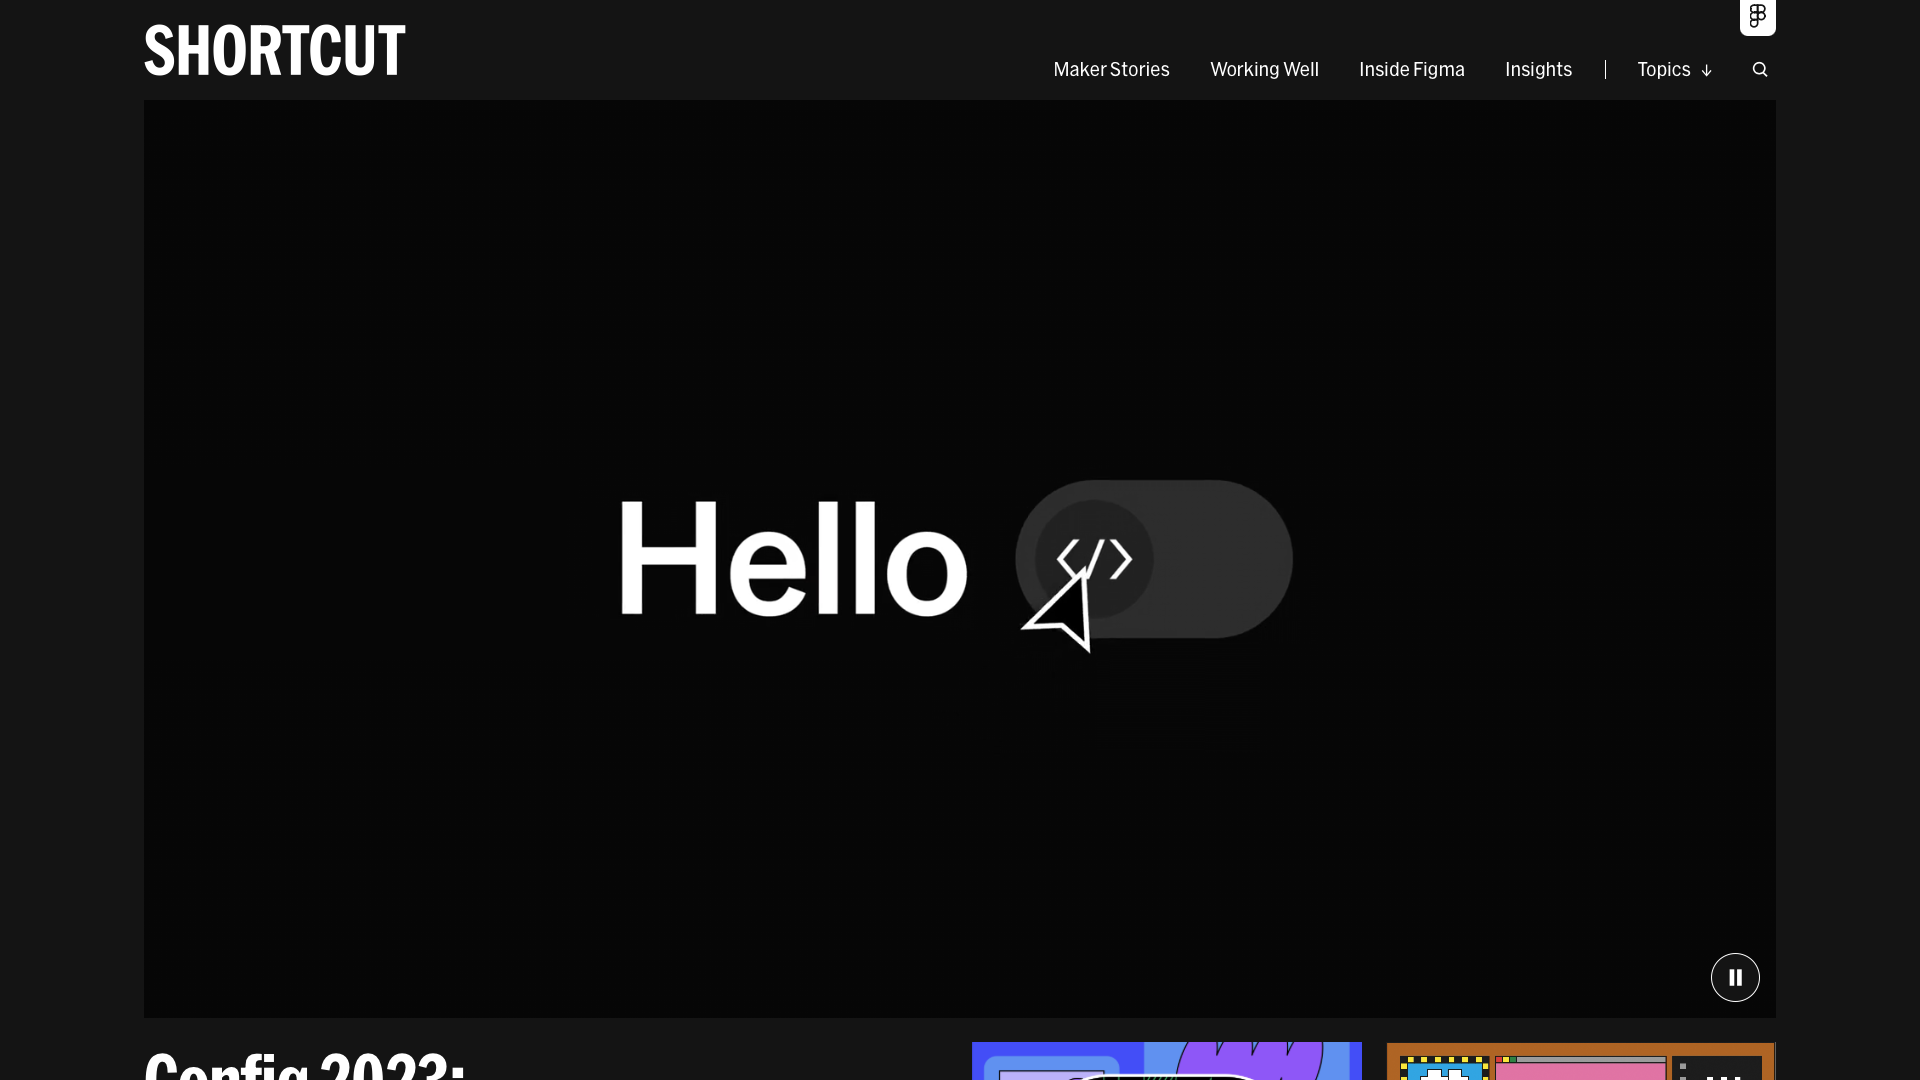Expand the Topics dropdown menu
This screenshot has width=1920, height=1080.
pos(1663,69)
